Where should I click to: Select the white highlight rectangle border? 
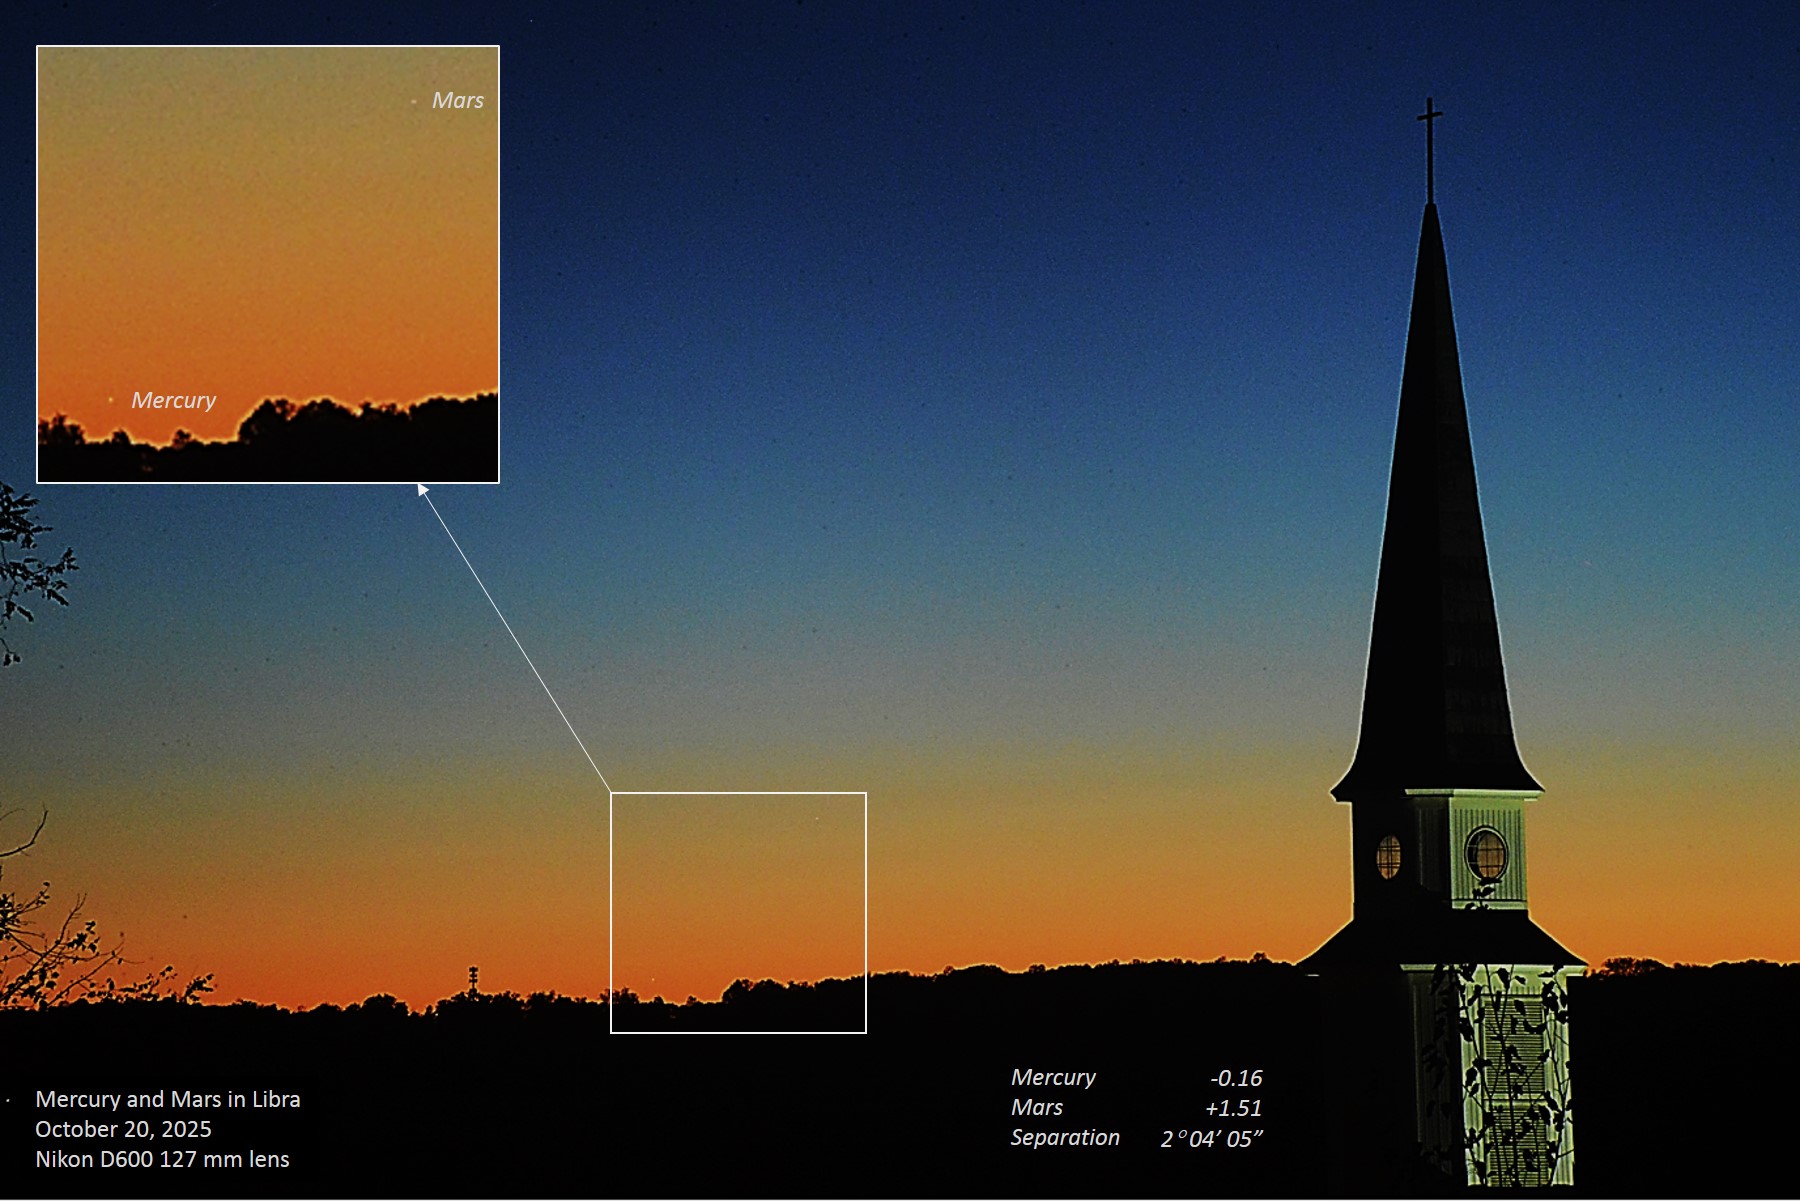pyautogui.click(x=738, y=793)
